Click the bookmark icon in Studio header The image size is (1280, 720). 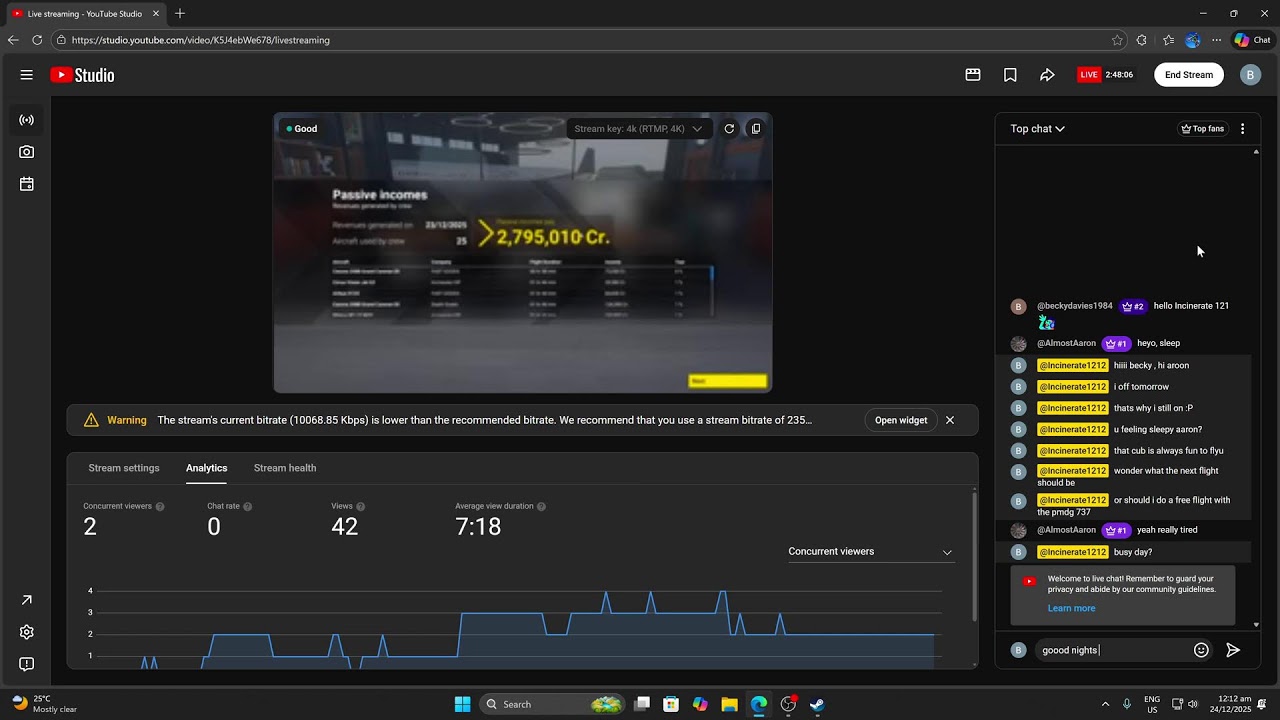(x=1010, y=75)
